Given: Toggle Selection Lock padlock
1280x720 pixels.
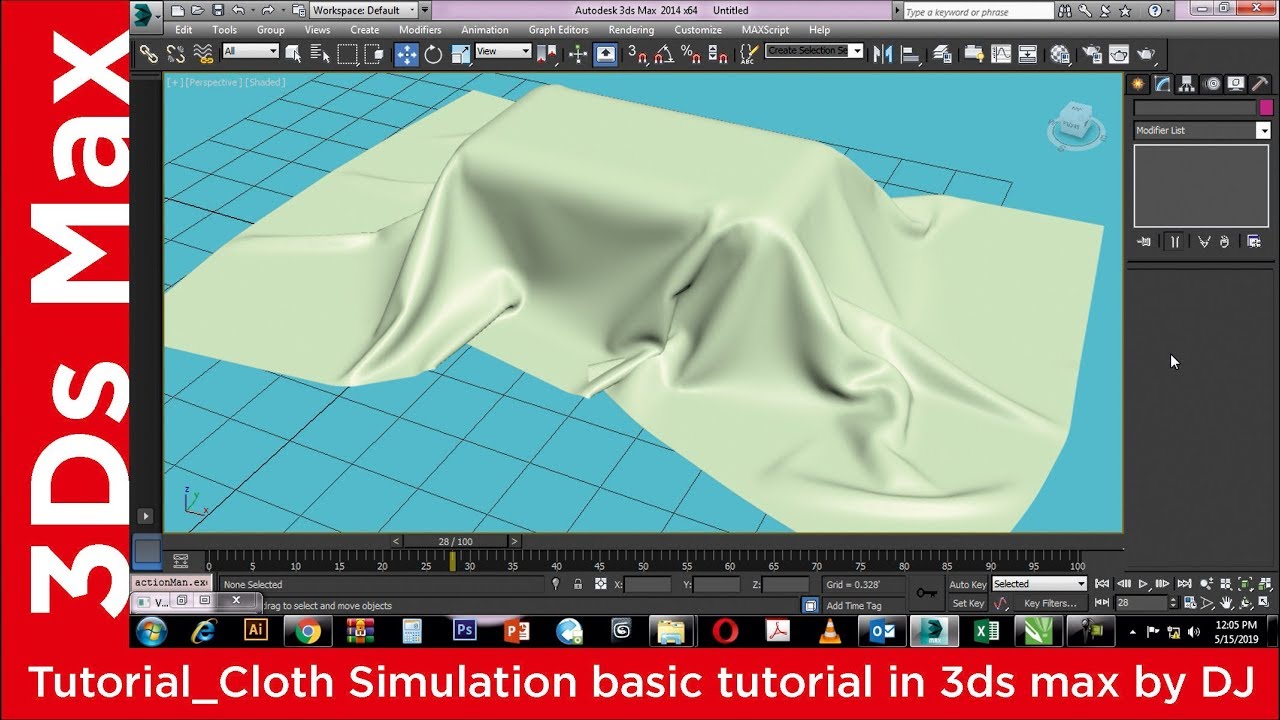Looking at the screenshot, I should (x=578, y=583).
